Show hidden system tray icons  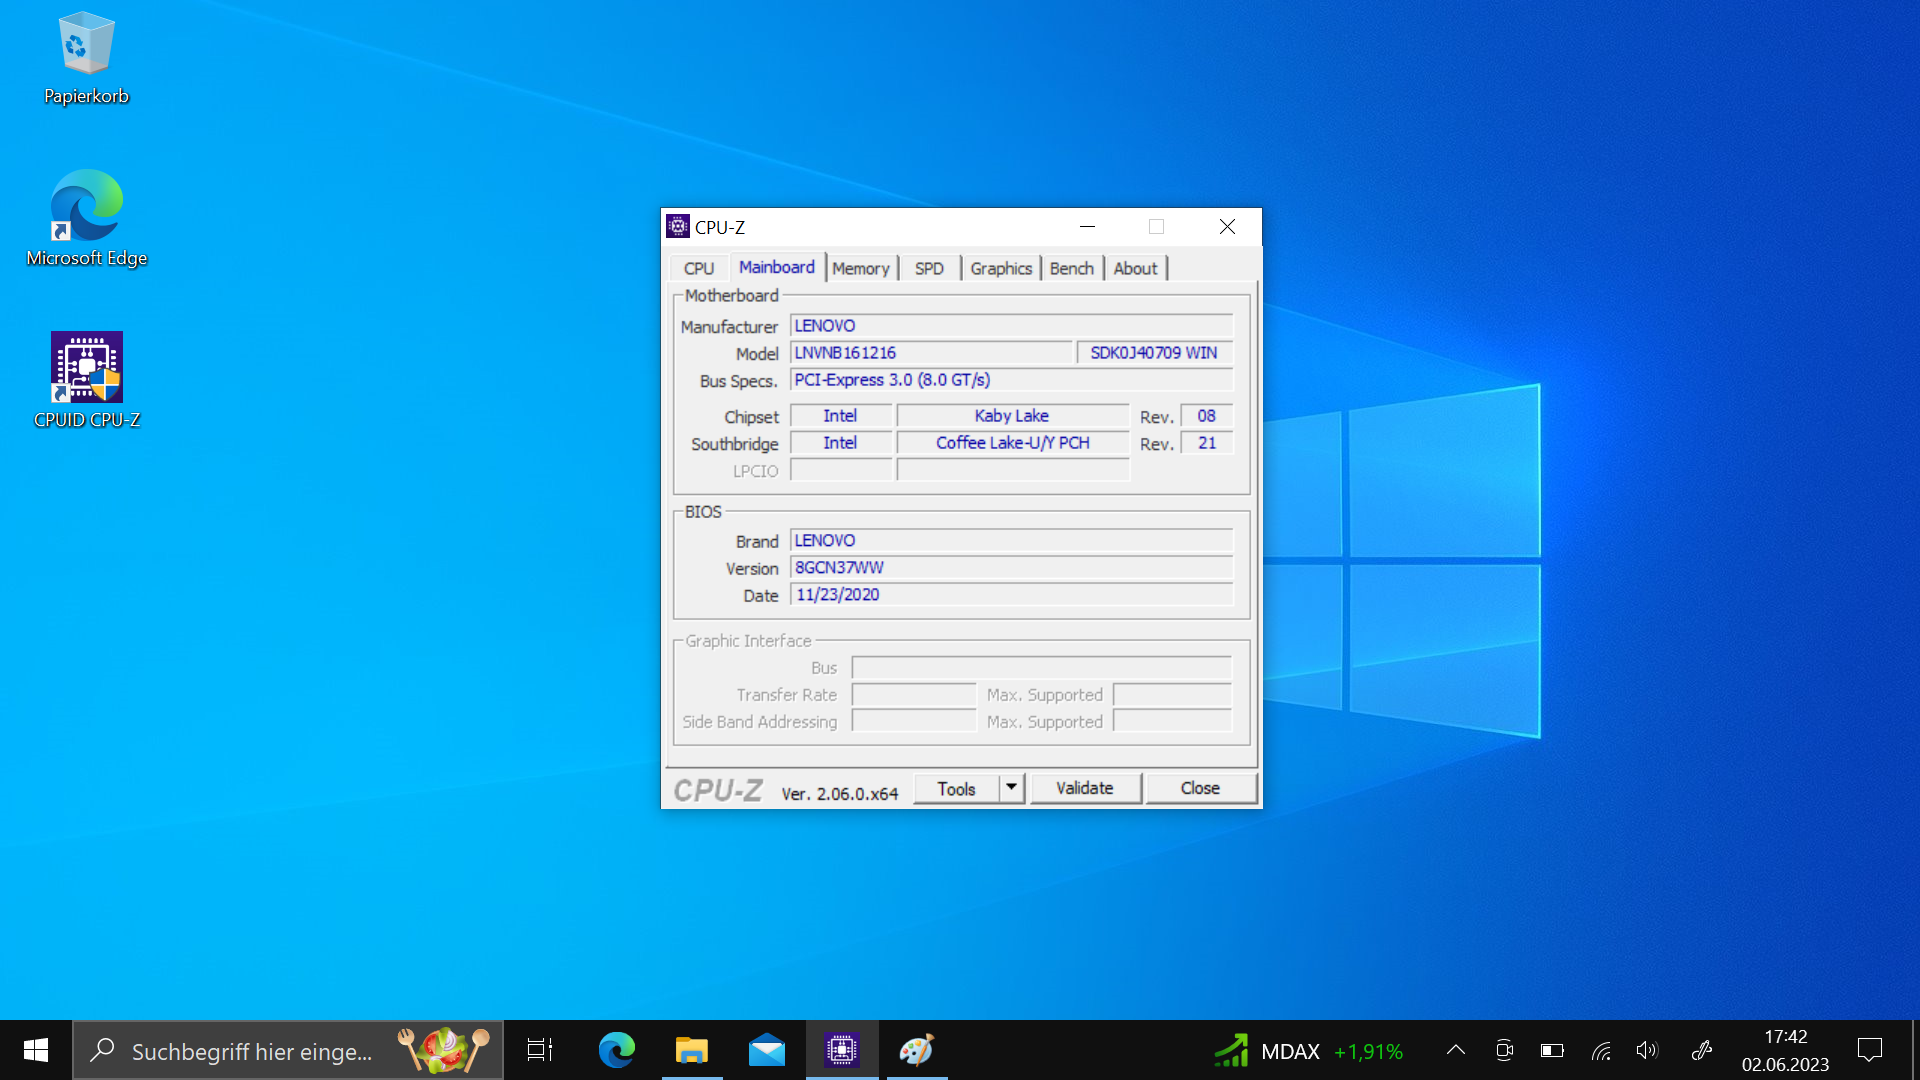[1456, 1050]
